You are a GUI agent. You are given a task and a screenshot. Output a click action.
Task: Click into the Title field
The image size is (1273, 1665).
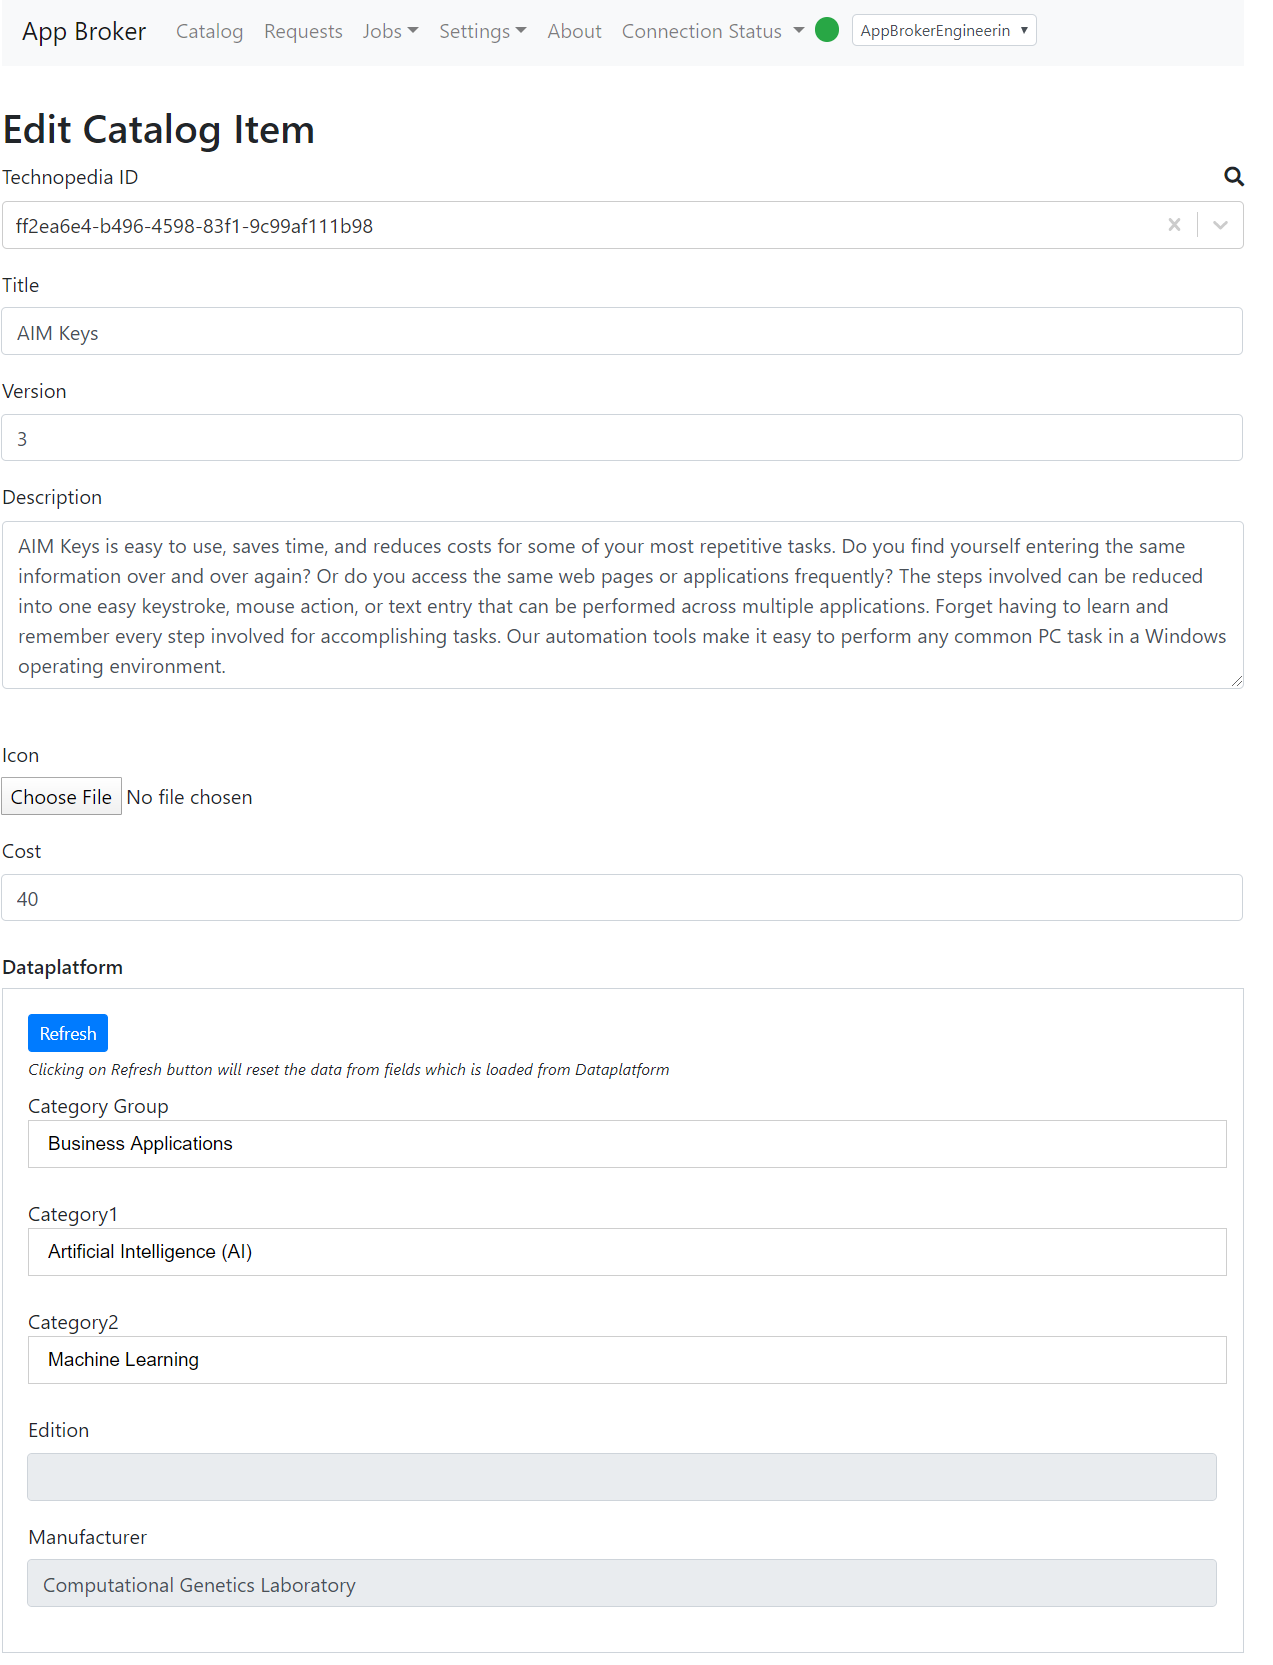click(621, 332)
